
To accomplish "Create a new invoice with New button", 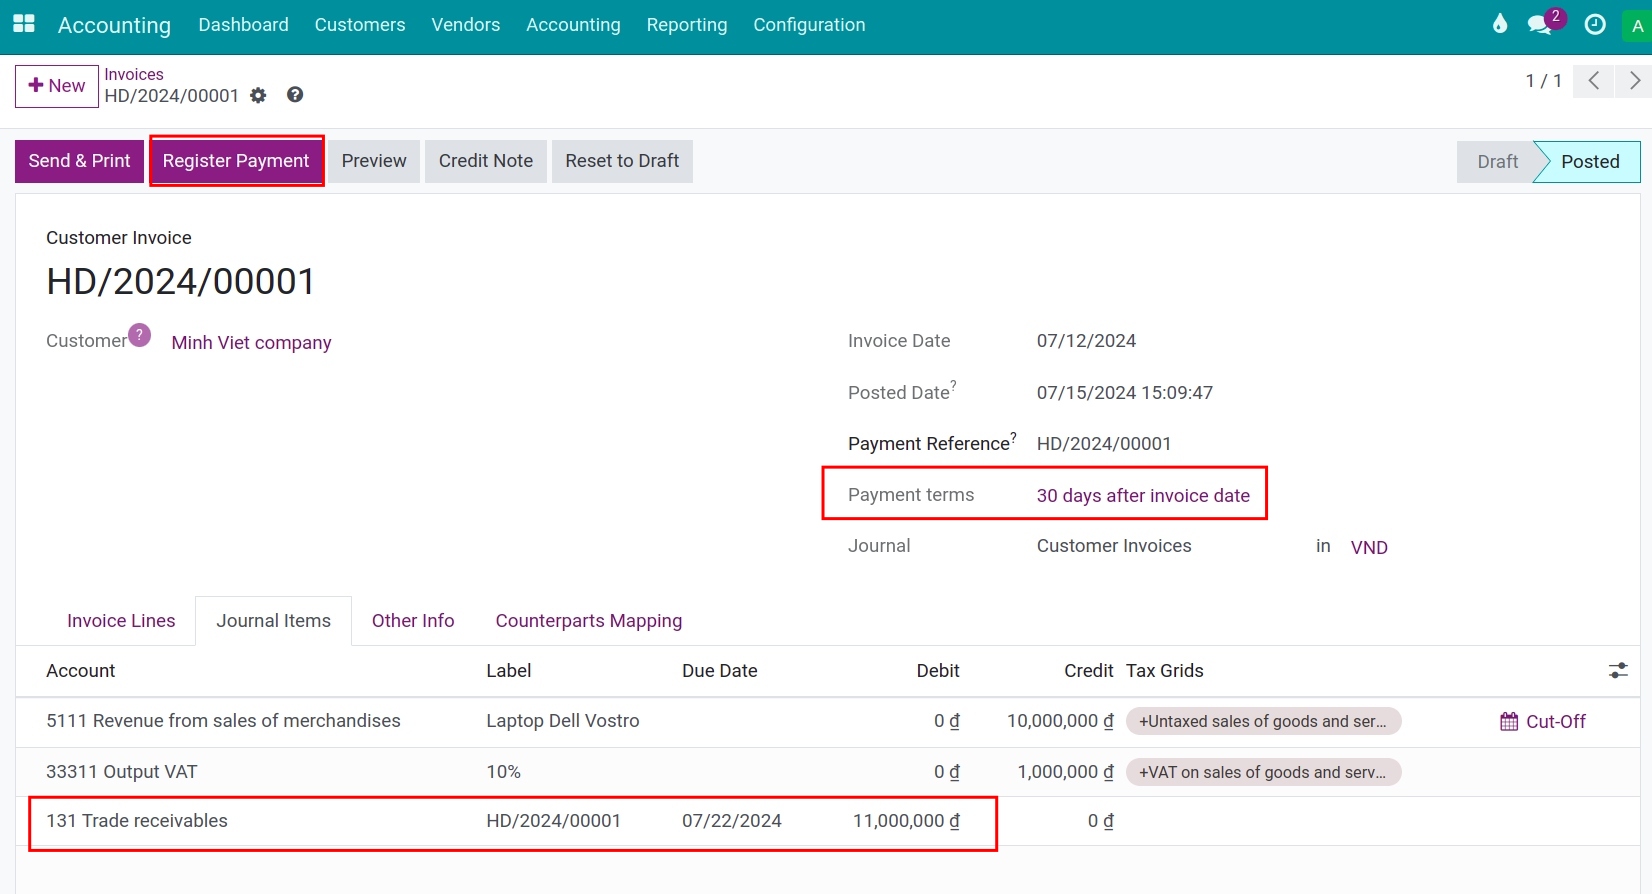I will click(57, 86).
